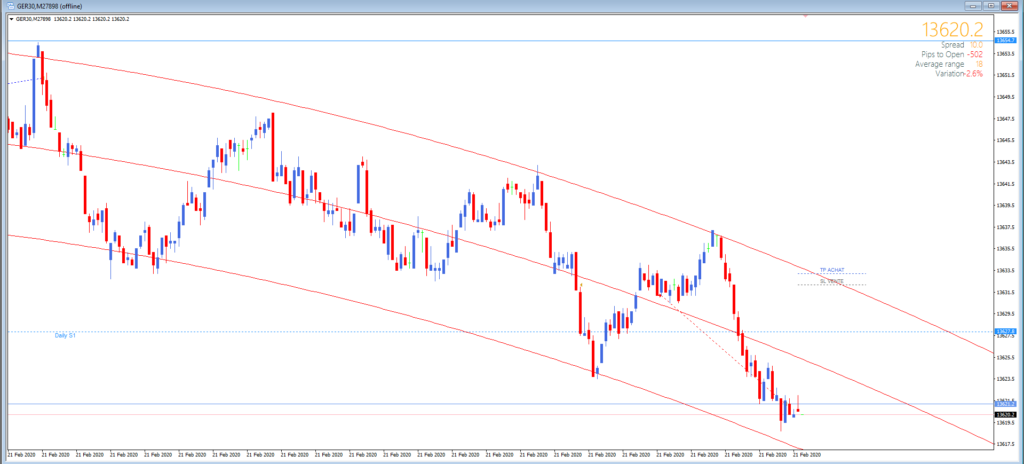Click the 13625.5 price axis label
Viewport: 1024px width, 464px height.
pyautogui.click(x=1004, y=357)
